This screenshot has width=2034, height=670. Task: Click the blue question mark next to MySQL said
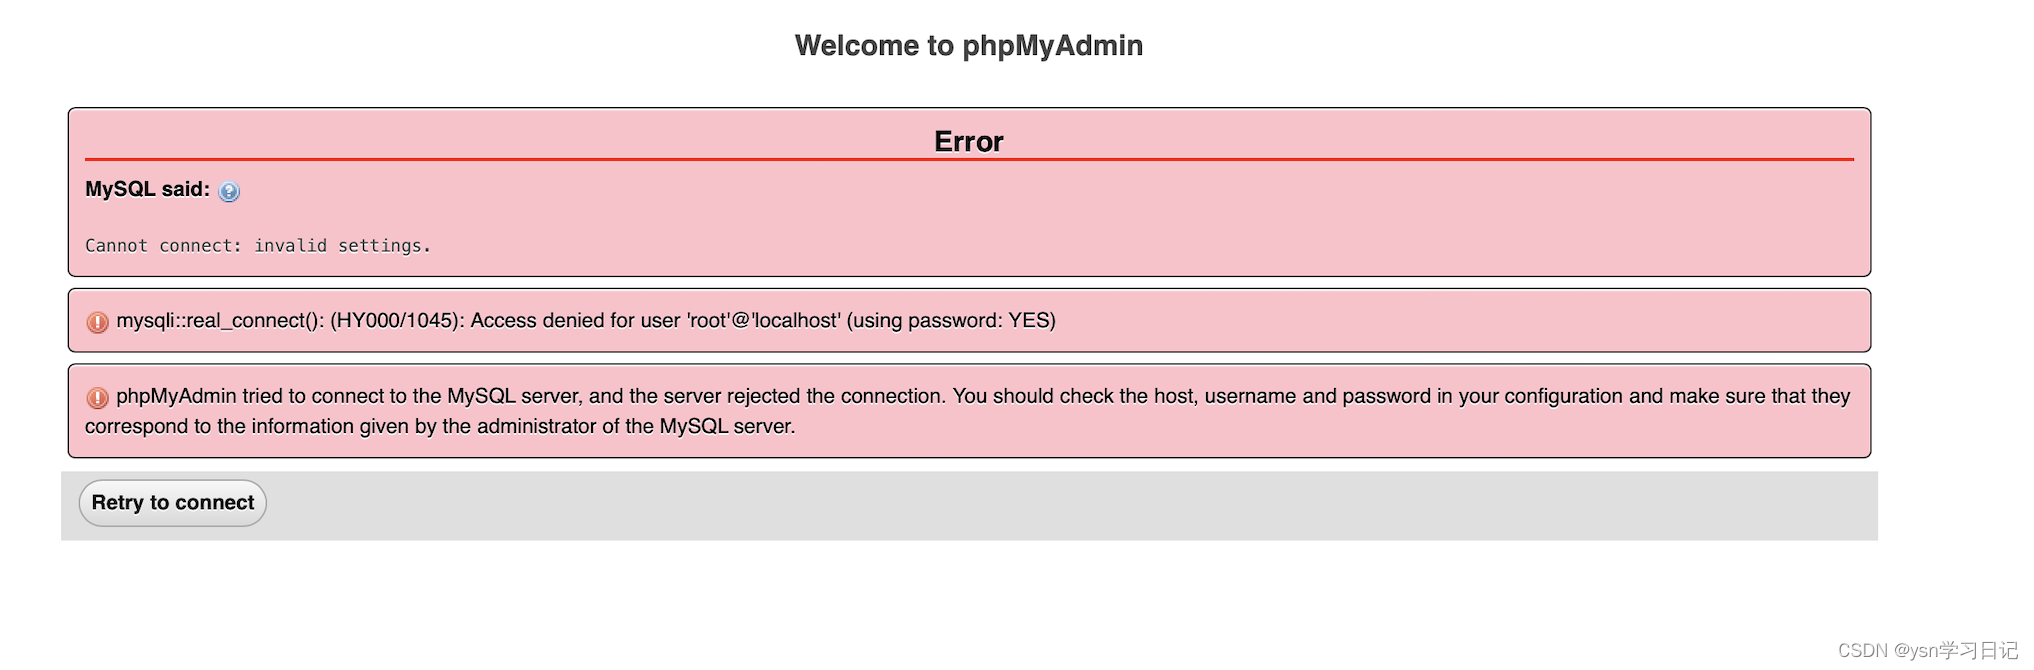(228, 191)
